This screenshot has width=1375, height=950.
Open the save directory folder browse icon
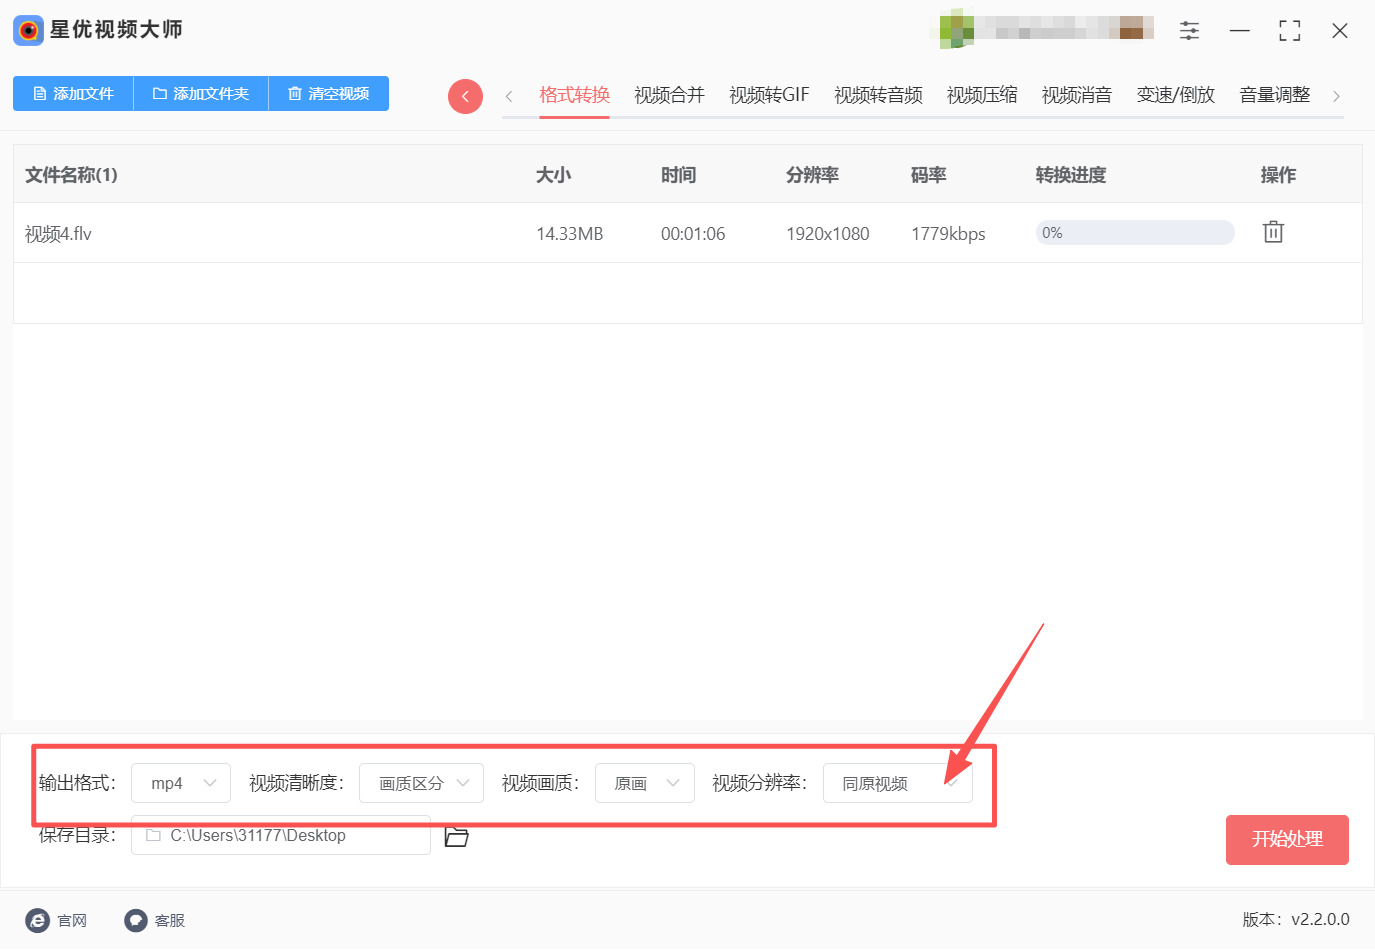tap(457, 836)
